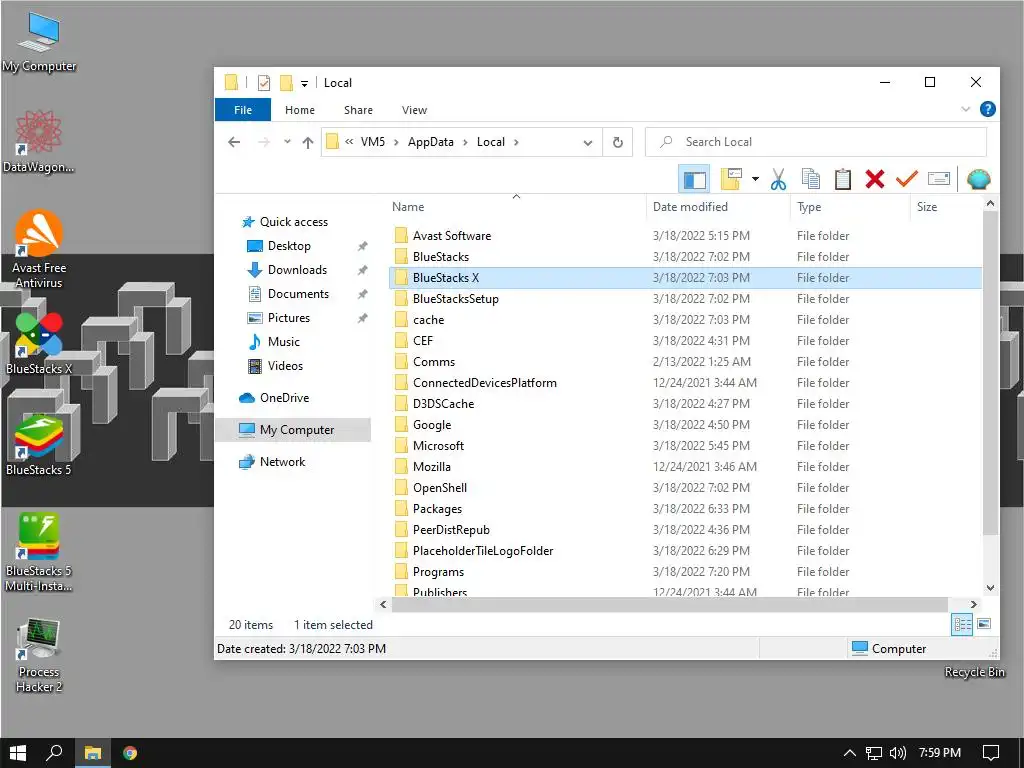
Task: Click the red X Delete icon
Action: click(x=874, y=179)
